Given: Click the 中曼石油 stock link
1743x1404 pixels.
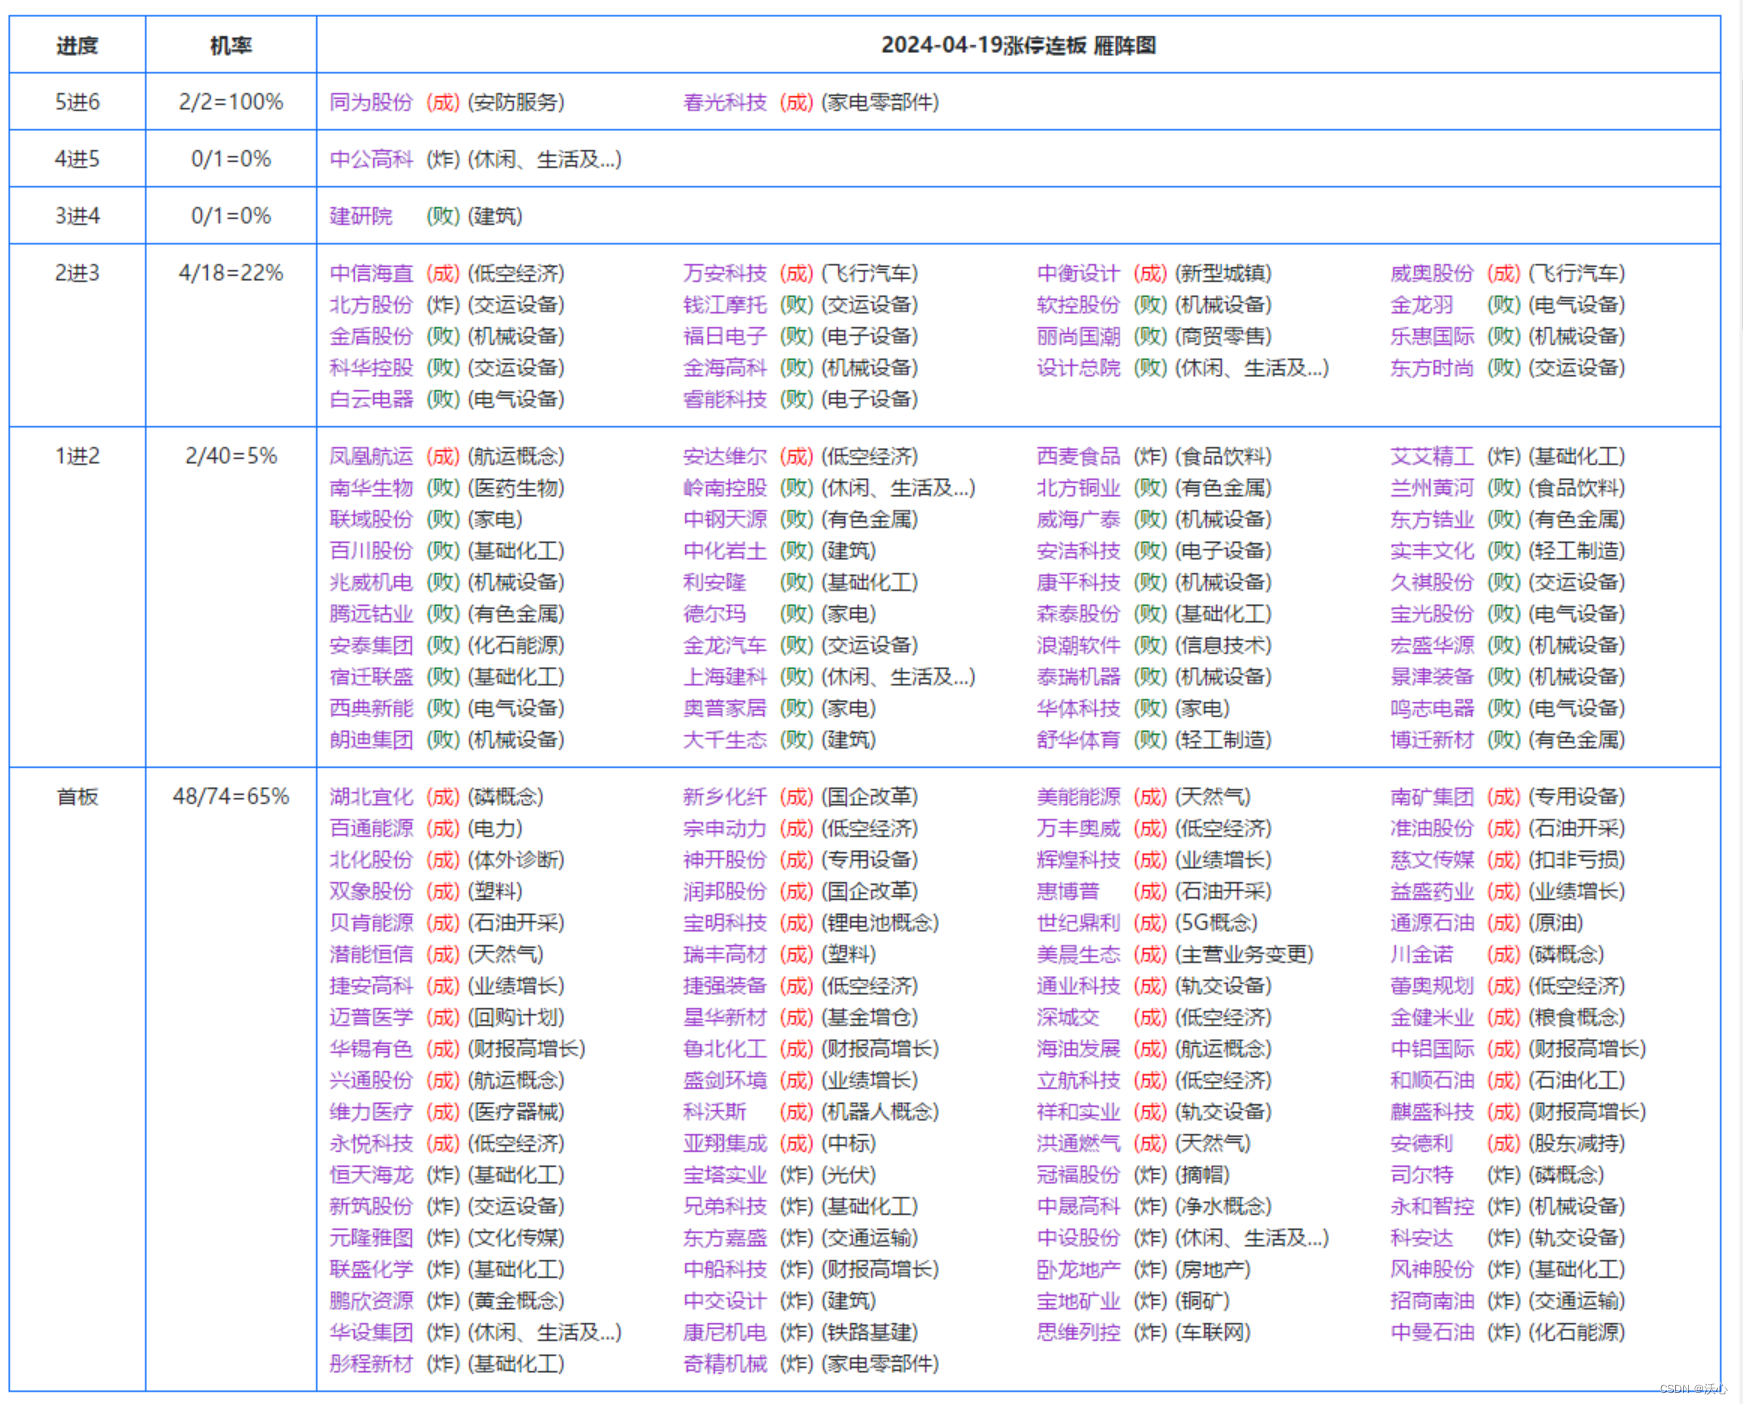Looking at the screenshot, I should click(1432, 1332).
